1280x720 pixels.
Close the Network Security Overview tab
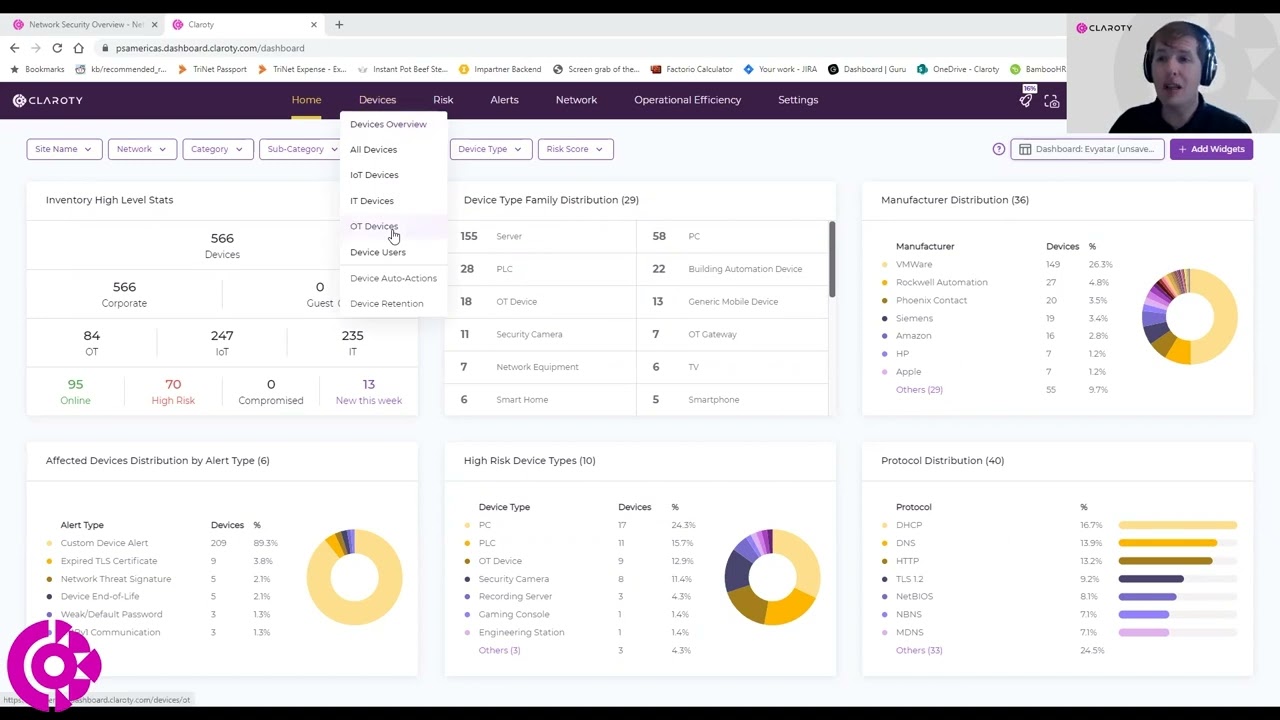[153, 24]
